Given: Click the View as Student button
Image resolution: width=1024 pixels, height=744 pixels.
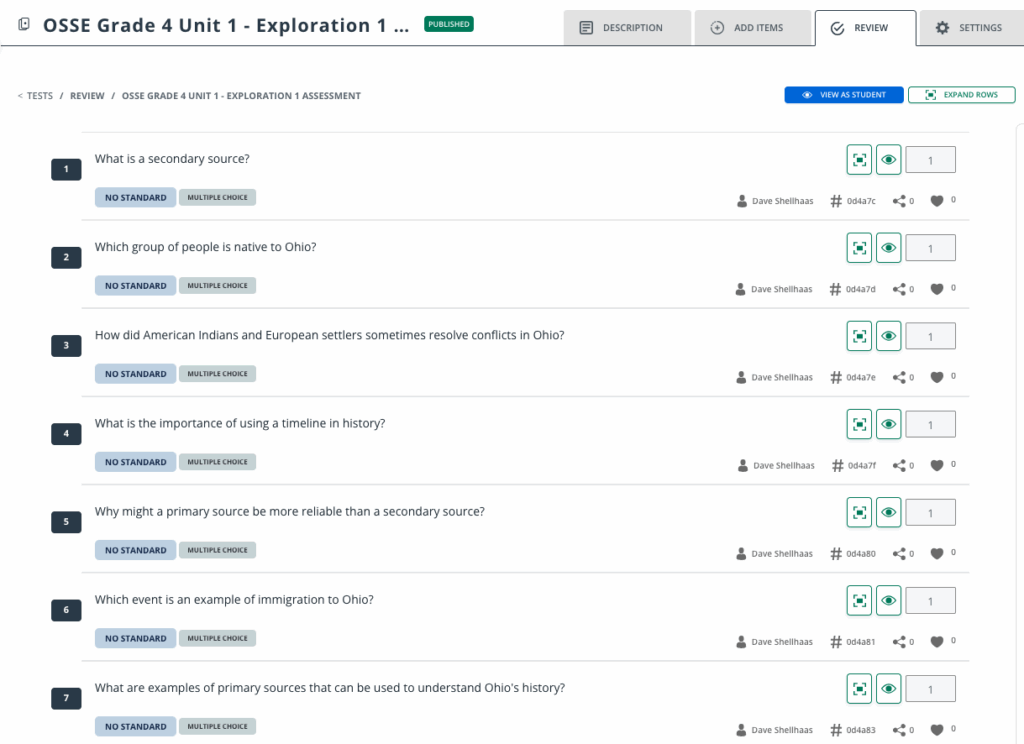Looking at the screenshot, I should tap(844, 95).
